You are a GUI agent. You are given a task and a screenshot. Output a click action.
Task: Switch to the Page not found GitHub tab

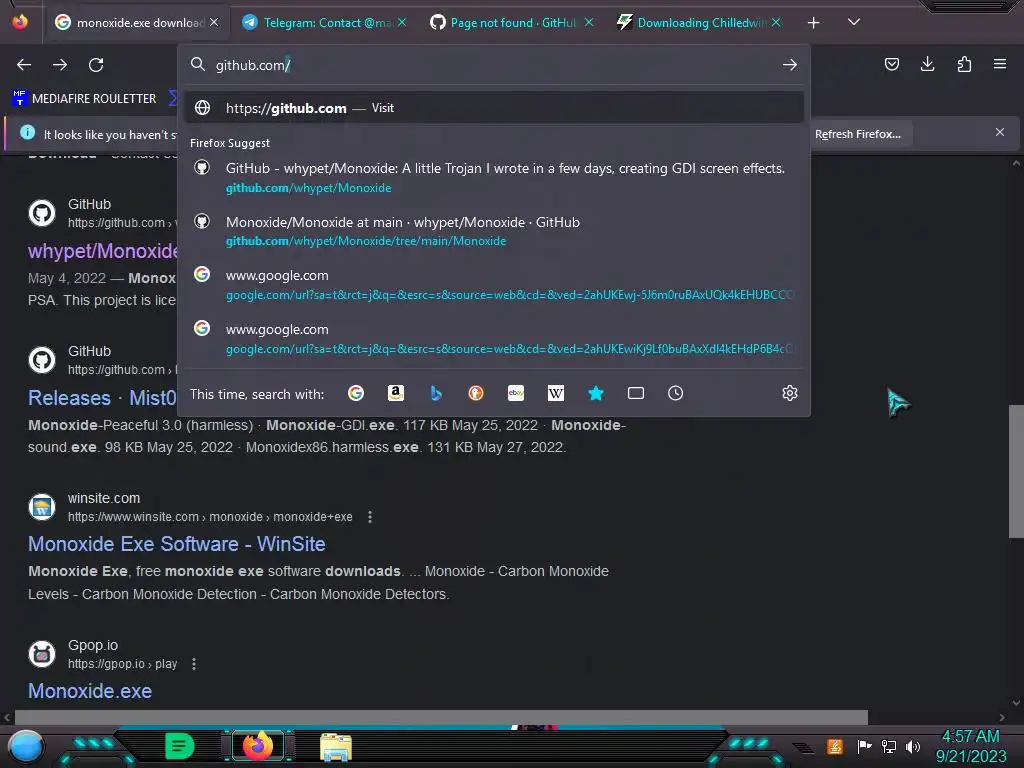click(511, 23)
